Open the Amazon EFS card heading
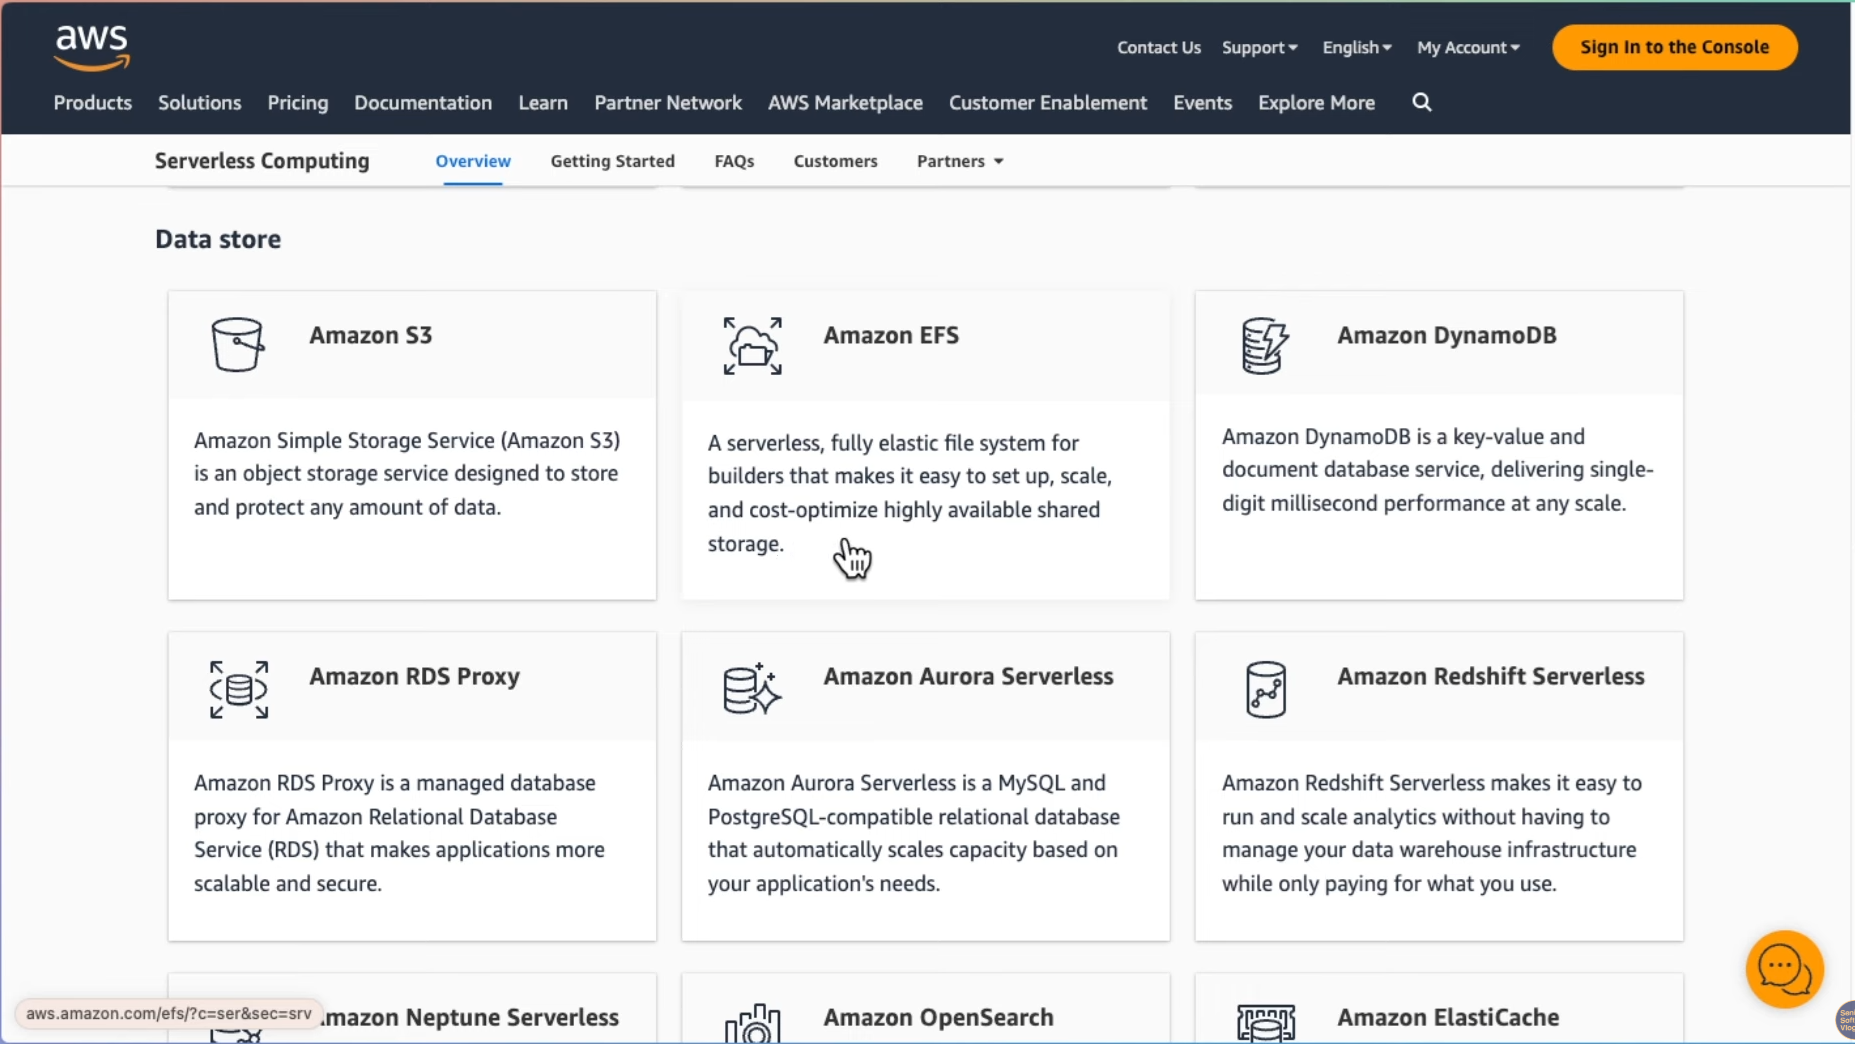1855x1044 pixels. [x=891, y=335]
